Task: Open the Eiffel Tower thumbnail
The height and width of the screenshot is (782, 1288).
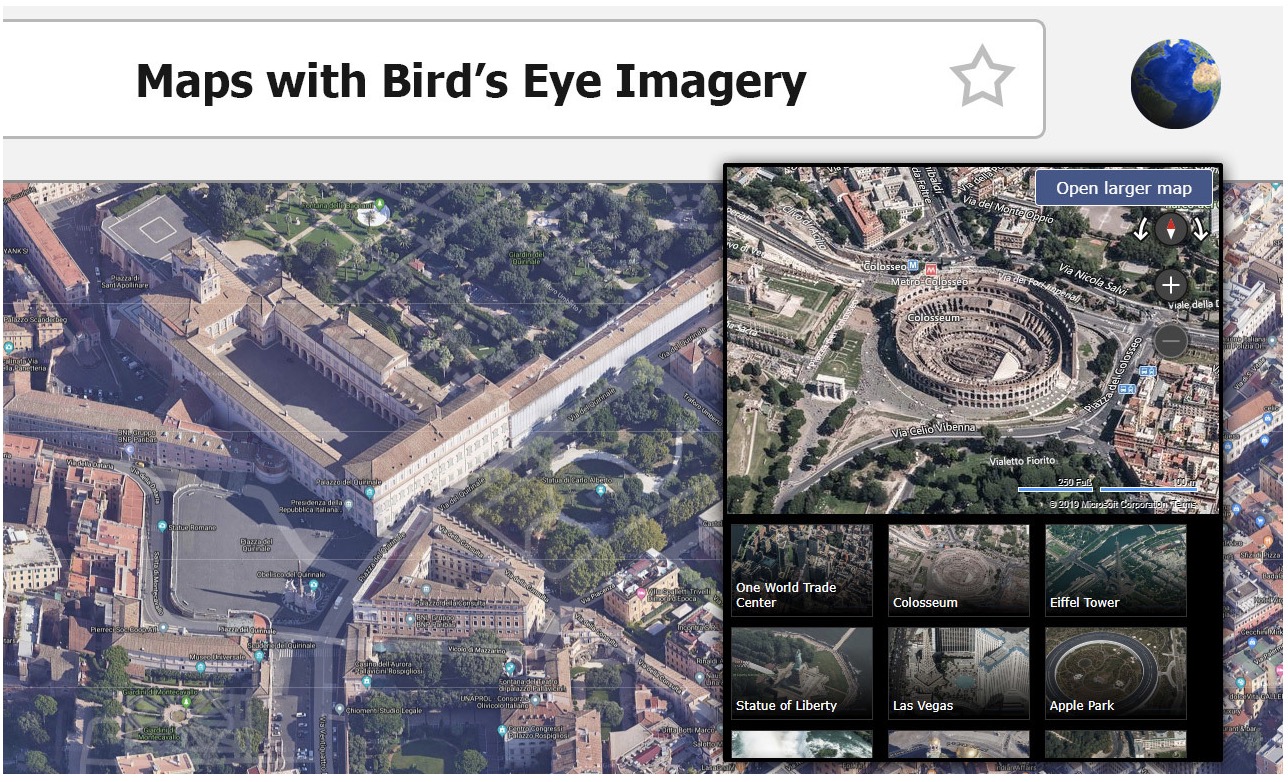Action: (x=1116, y=570)
